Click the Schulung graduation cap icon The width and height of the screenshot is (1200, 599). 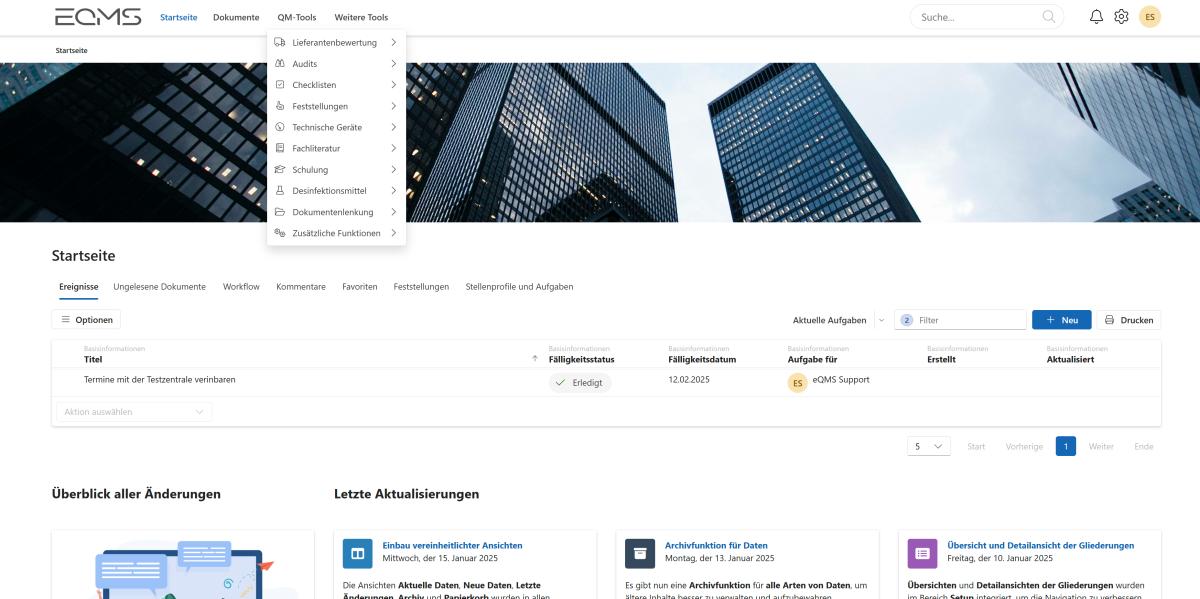tap(280, 170)
